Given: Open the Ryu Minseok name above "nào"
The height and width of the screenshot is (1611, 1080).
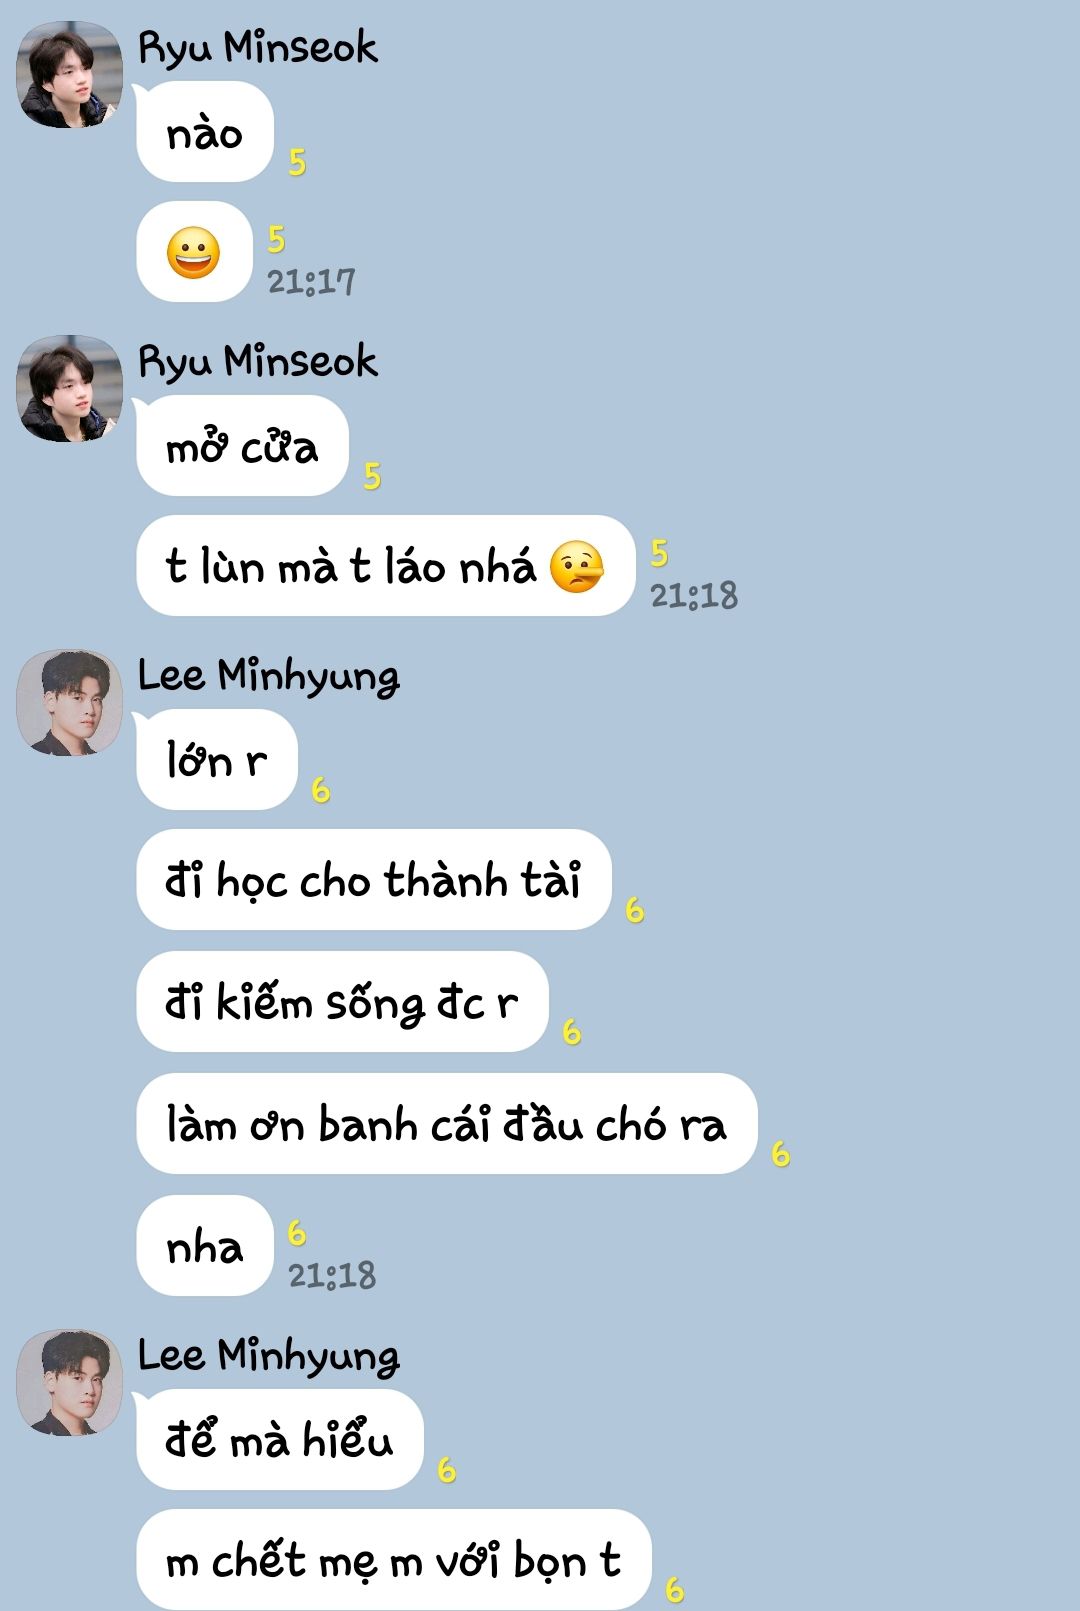Looking at the screenshot, I should point(258,47).
